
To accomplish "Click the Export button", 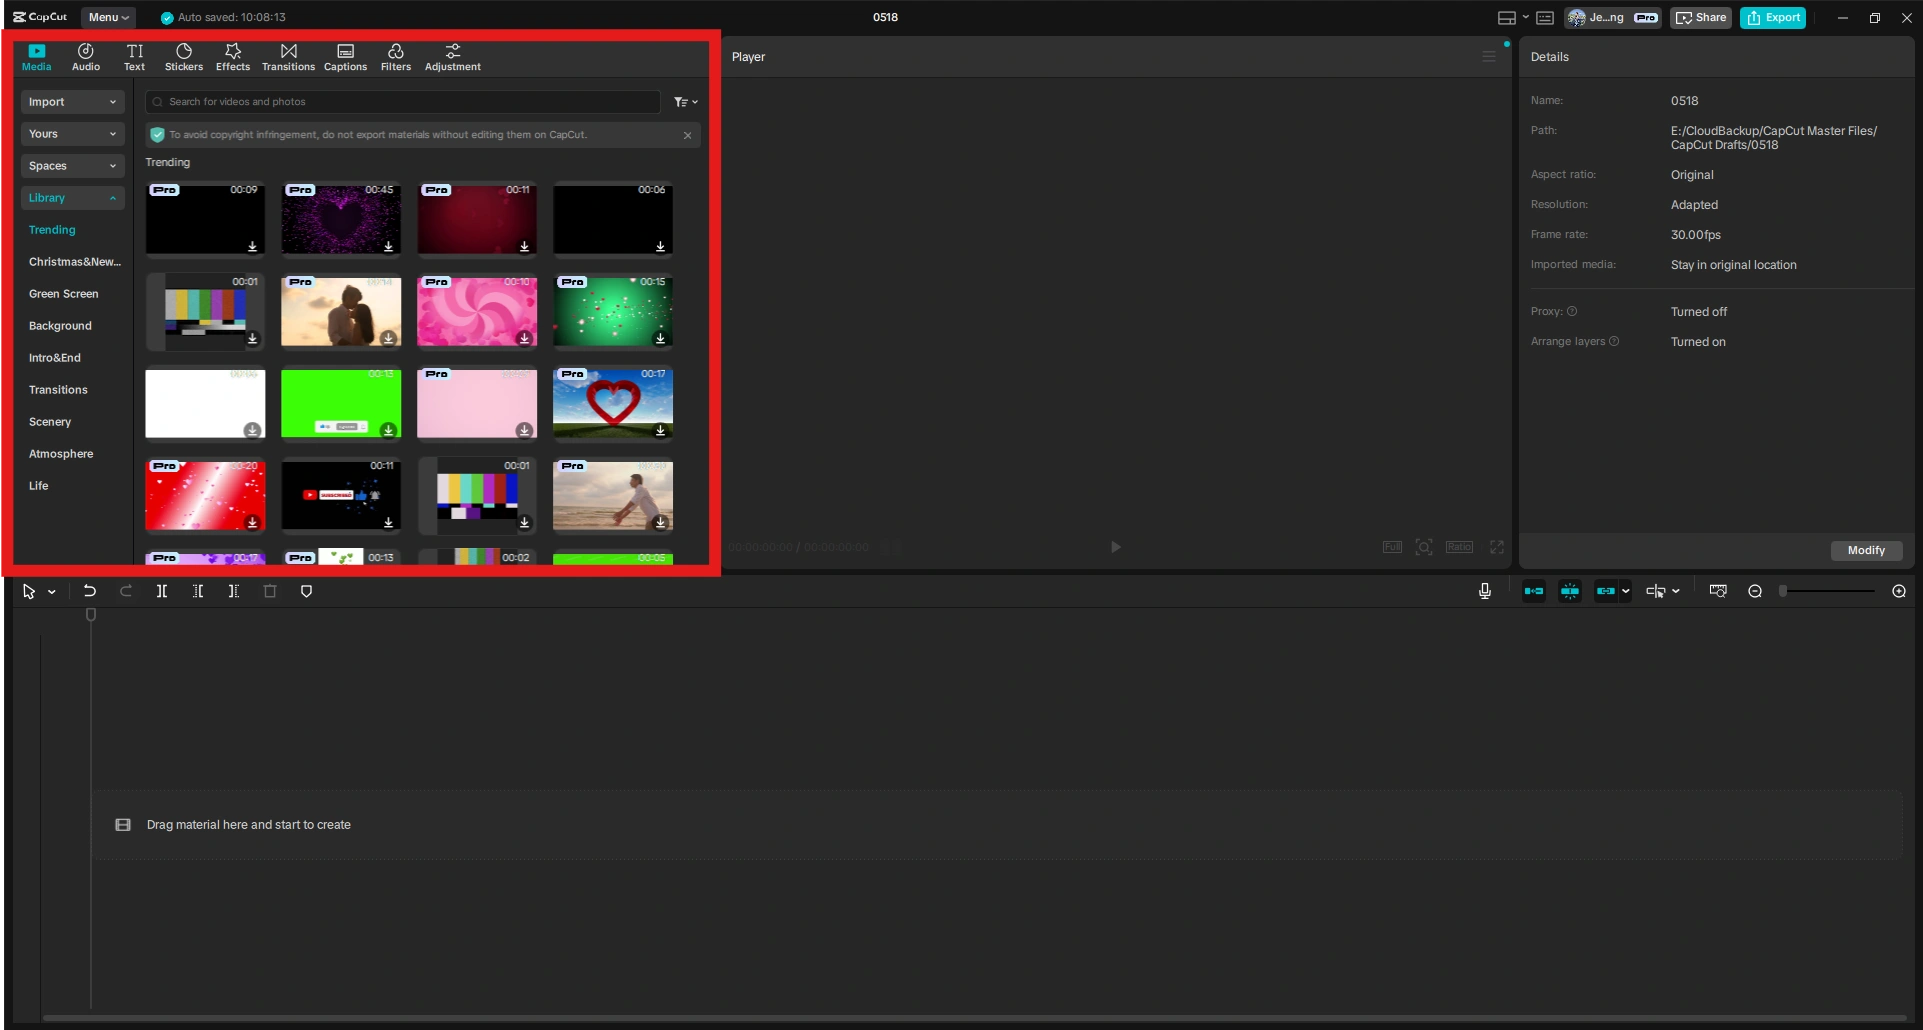I will (x=1773, y=17).
